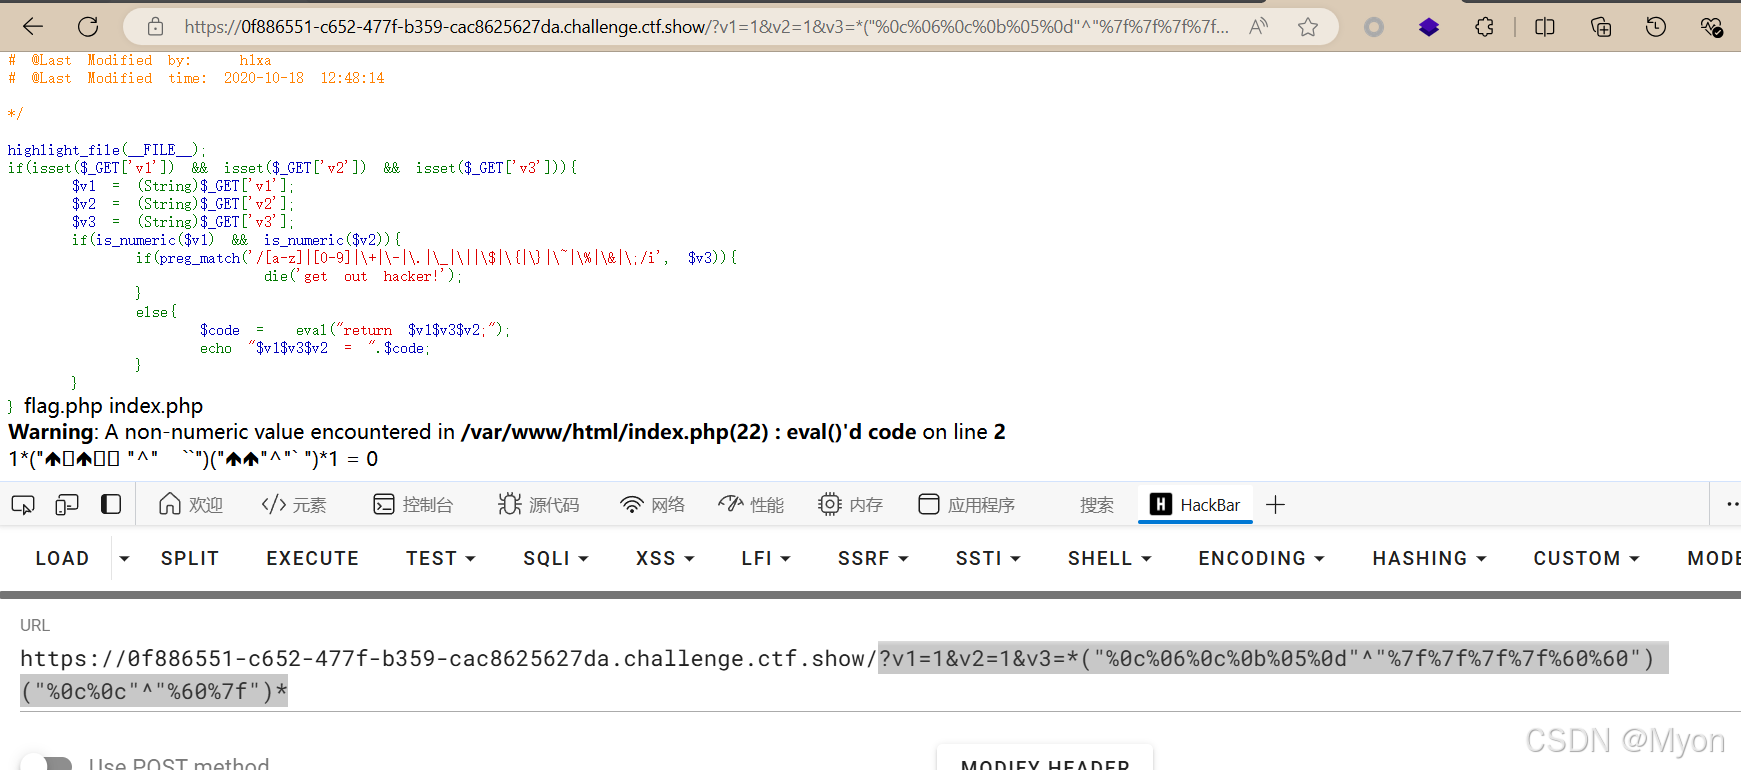This screenshot has width=1741, height=770.
Task: Click the 'Warning' non-numeric value message
Action: [x=507, y=432]
